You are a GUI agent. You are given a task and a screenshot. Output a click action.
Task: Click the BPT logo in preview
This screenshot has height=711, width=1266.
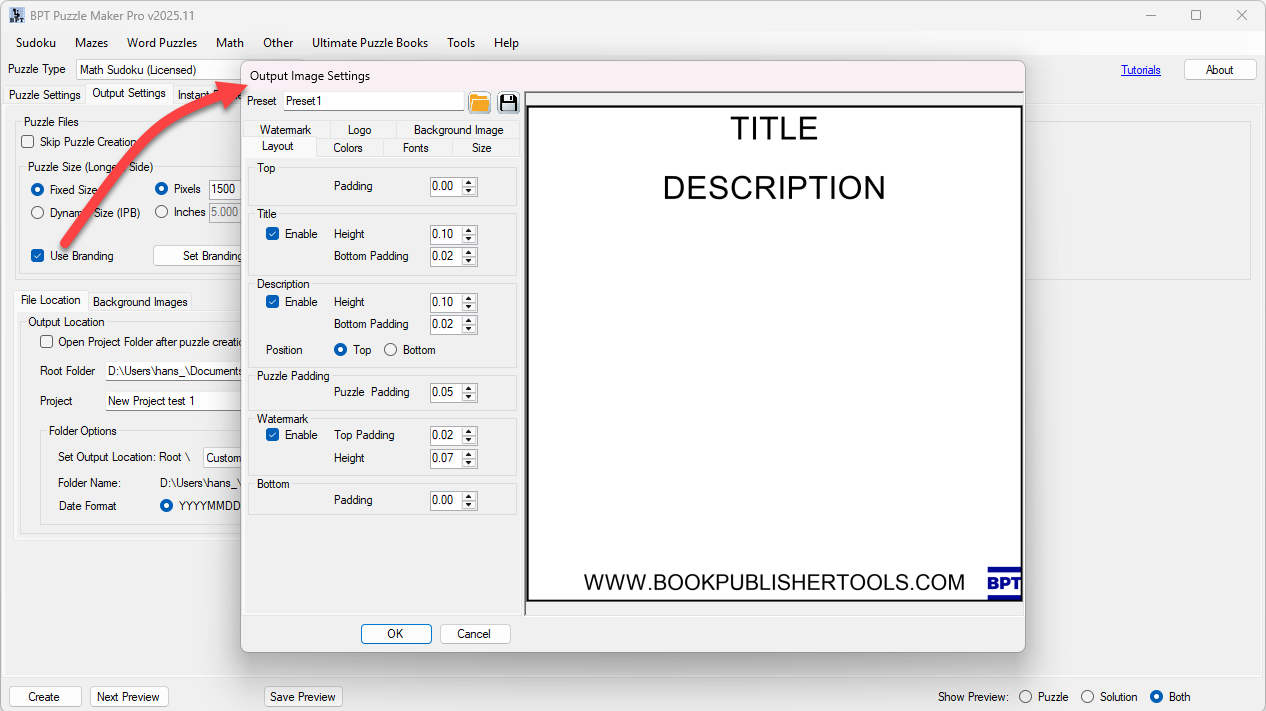[1003, 583]
